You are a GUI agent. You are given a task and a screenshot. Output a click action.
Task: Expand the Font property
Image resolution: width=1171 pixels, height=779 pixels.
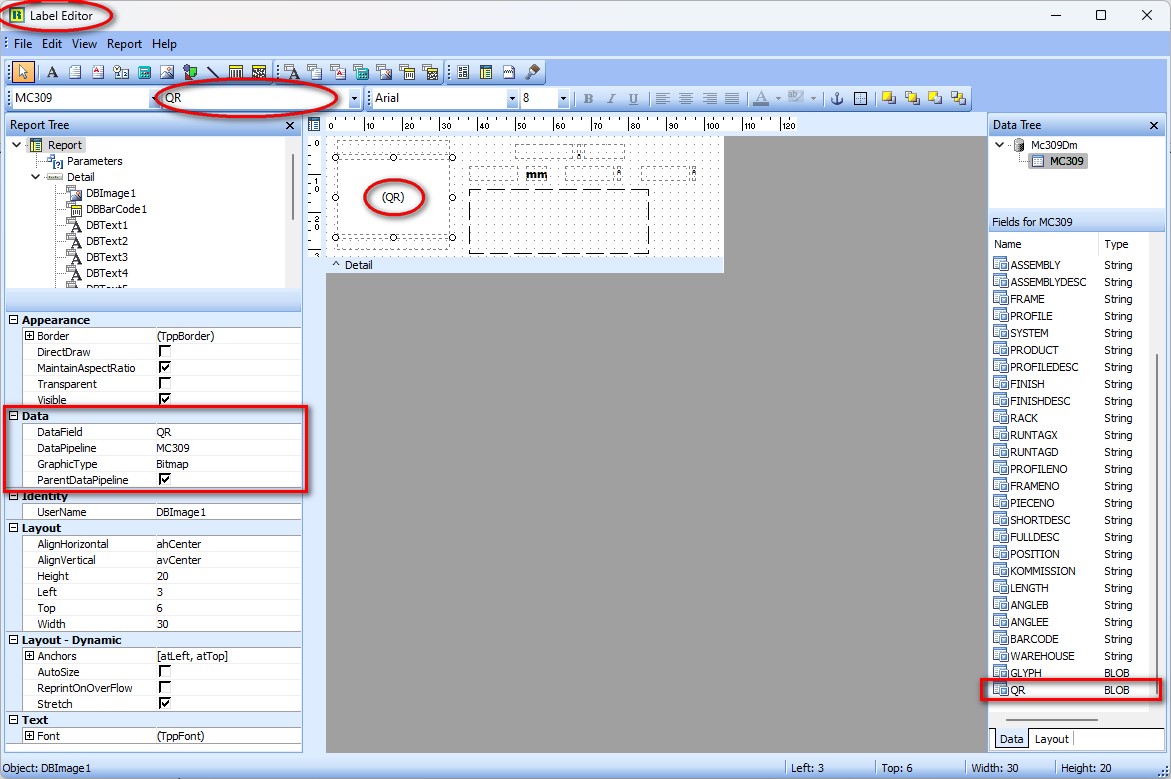pos(29,735)
